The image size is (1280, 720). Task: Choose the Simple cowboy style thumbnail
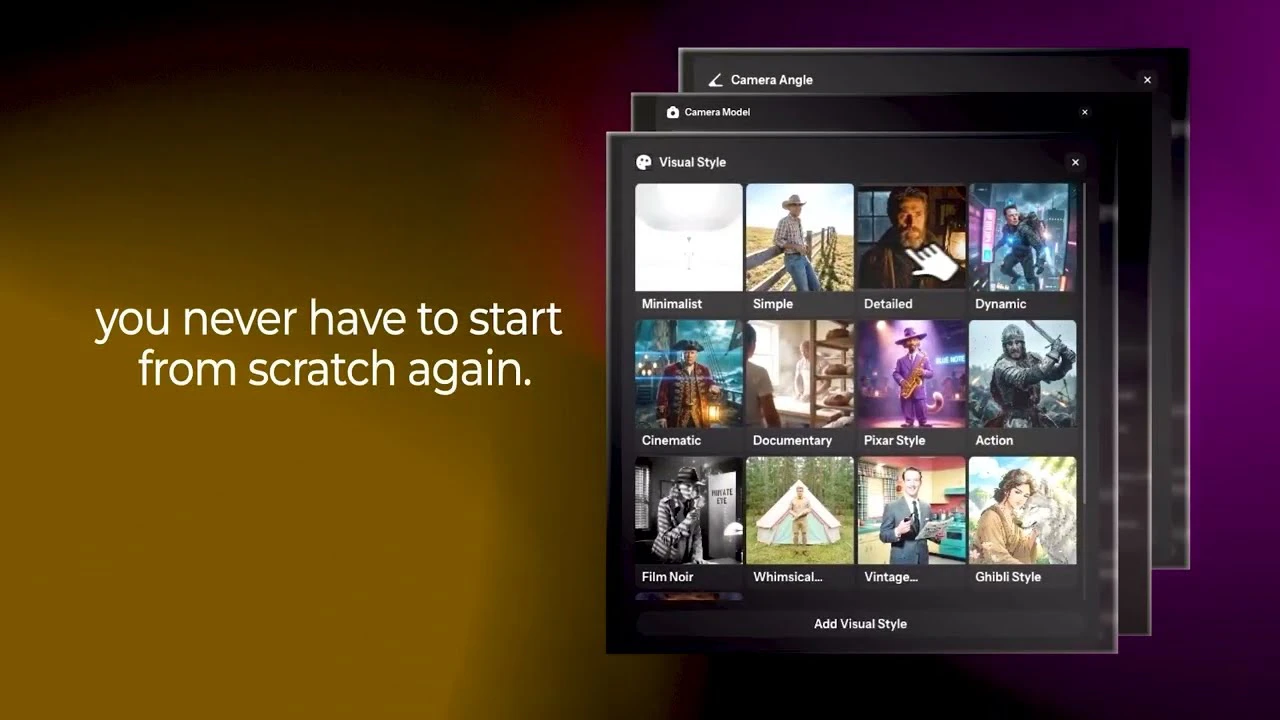click(800, 237)
